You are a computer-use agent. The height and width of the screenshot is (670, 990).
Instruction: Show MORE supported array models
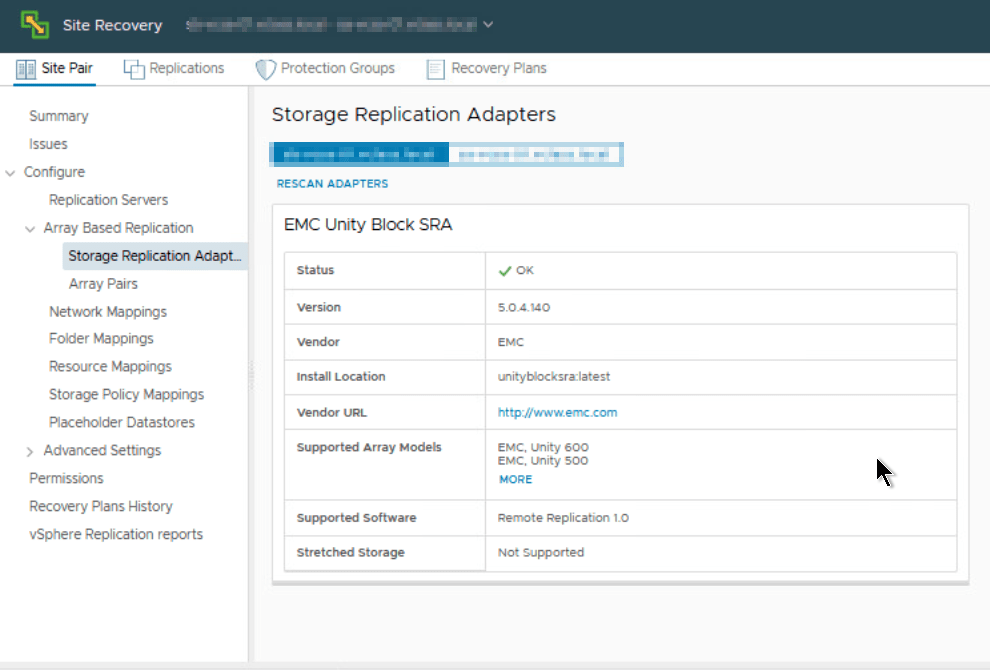point(515,480)
